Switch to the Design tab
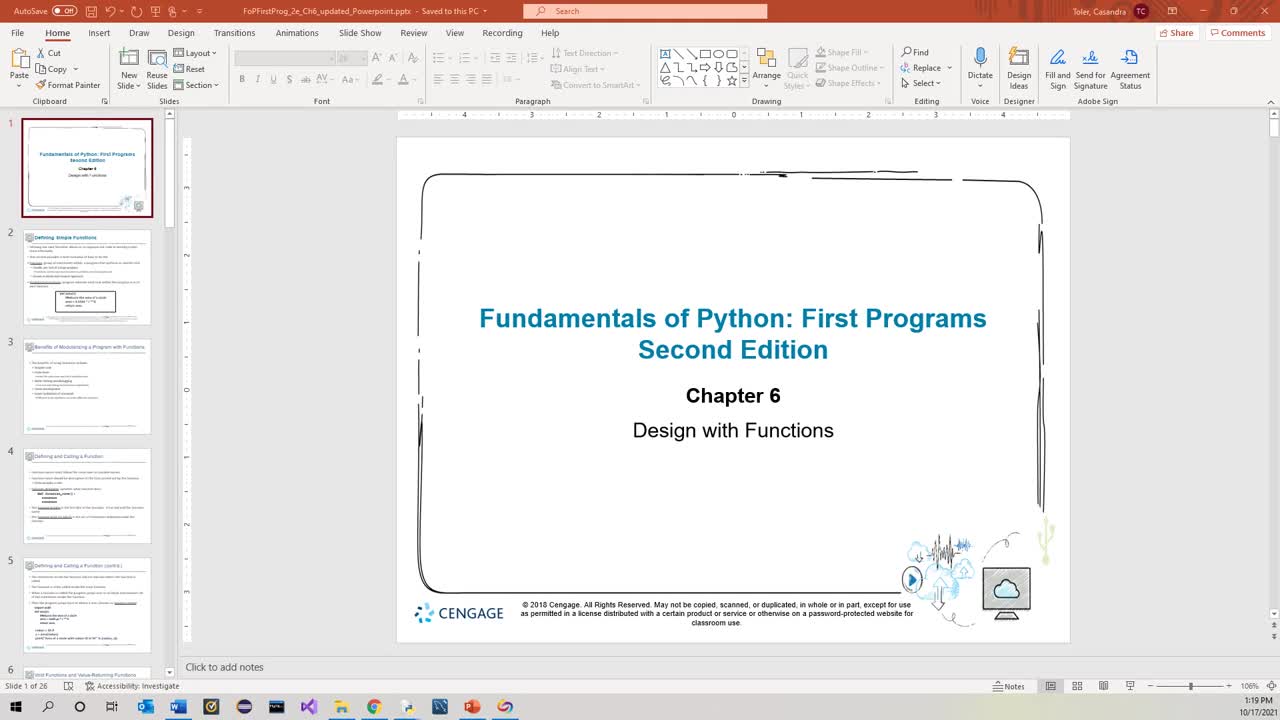The image size is (1280, 720). click(181, 33)
